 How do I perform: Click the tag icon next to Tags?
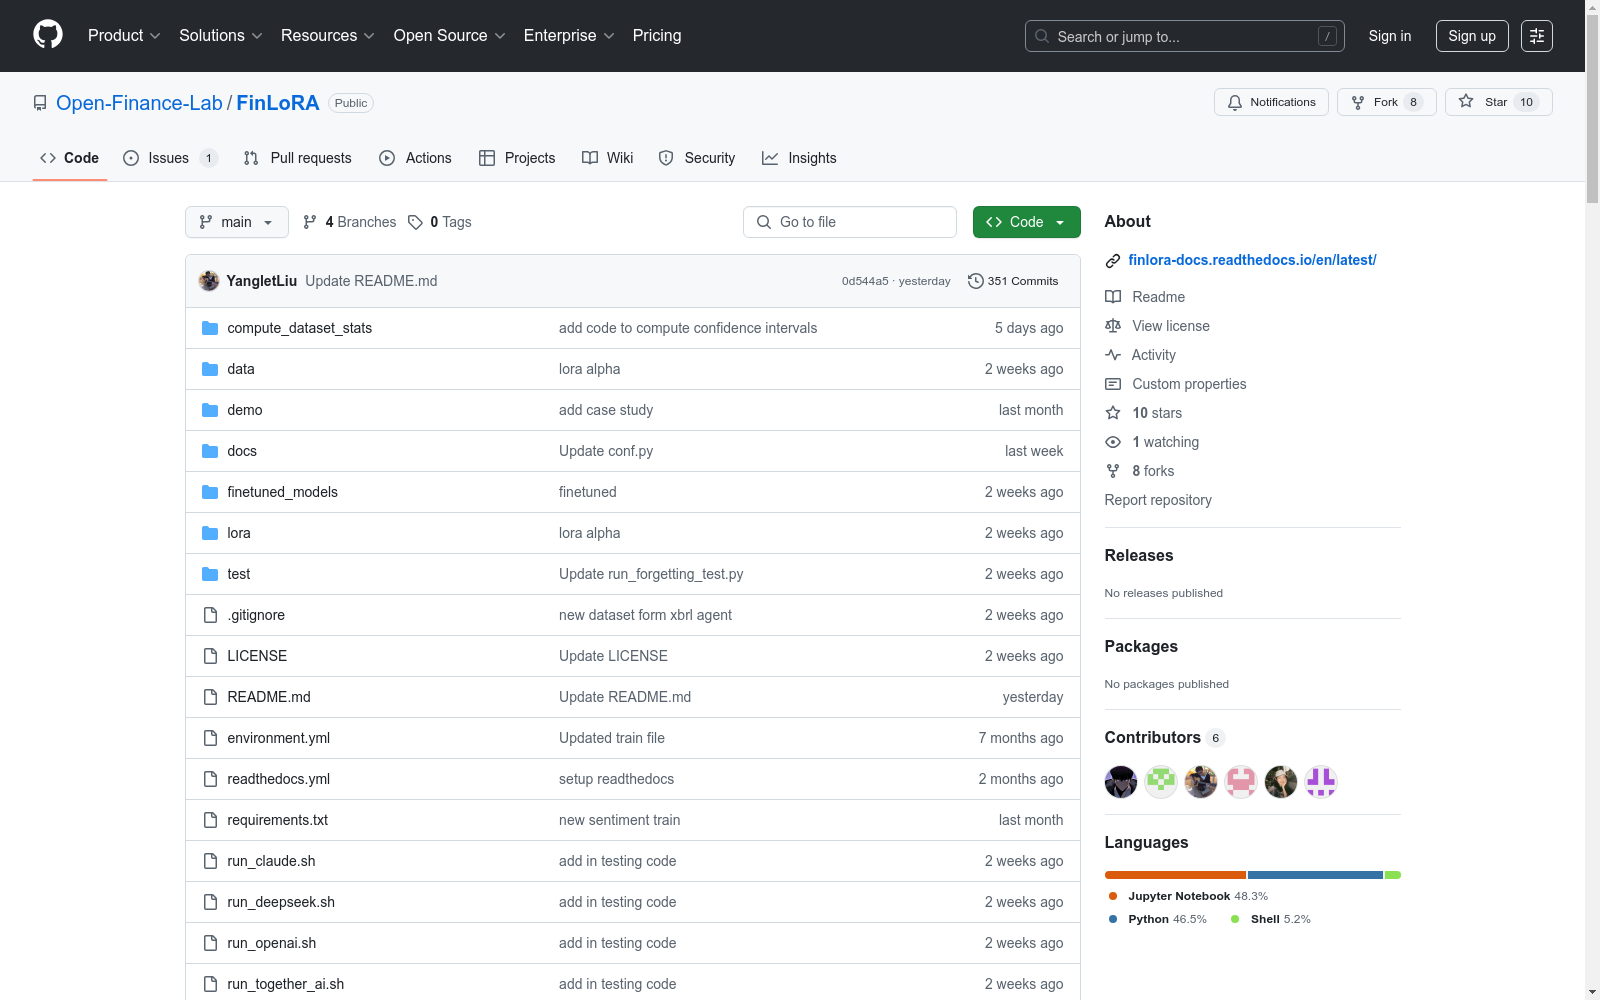416,222
